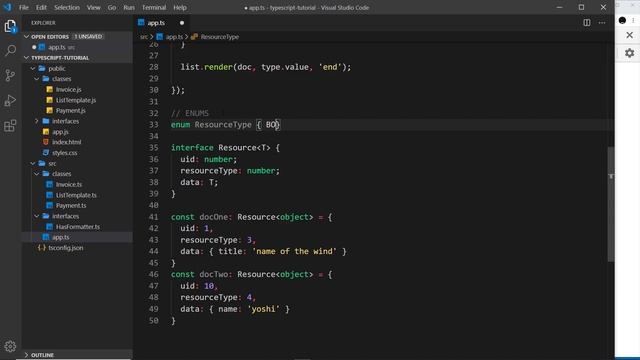Click the docOne variable on line 41
Screen dimensions: 640x360
pyautogui.click(x=213, y=217)
